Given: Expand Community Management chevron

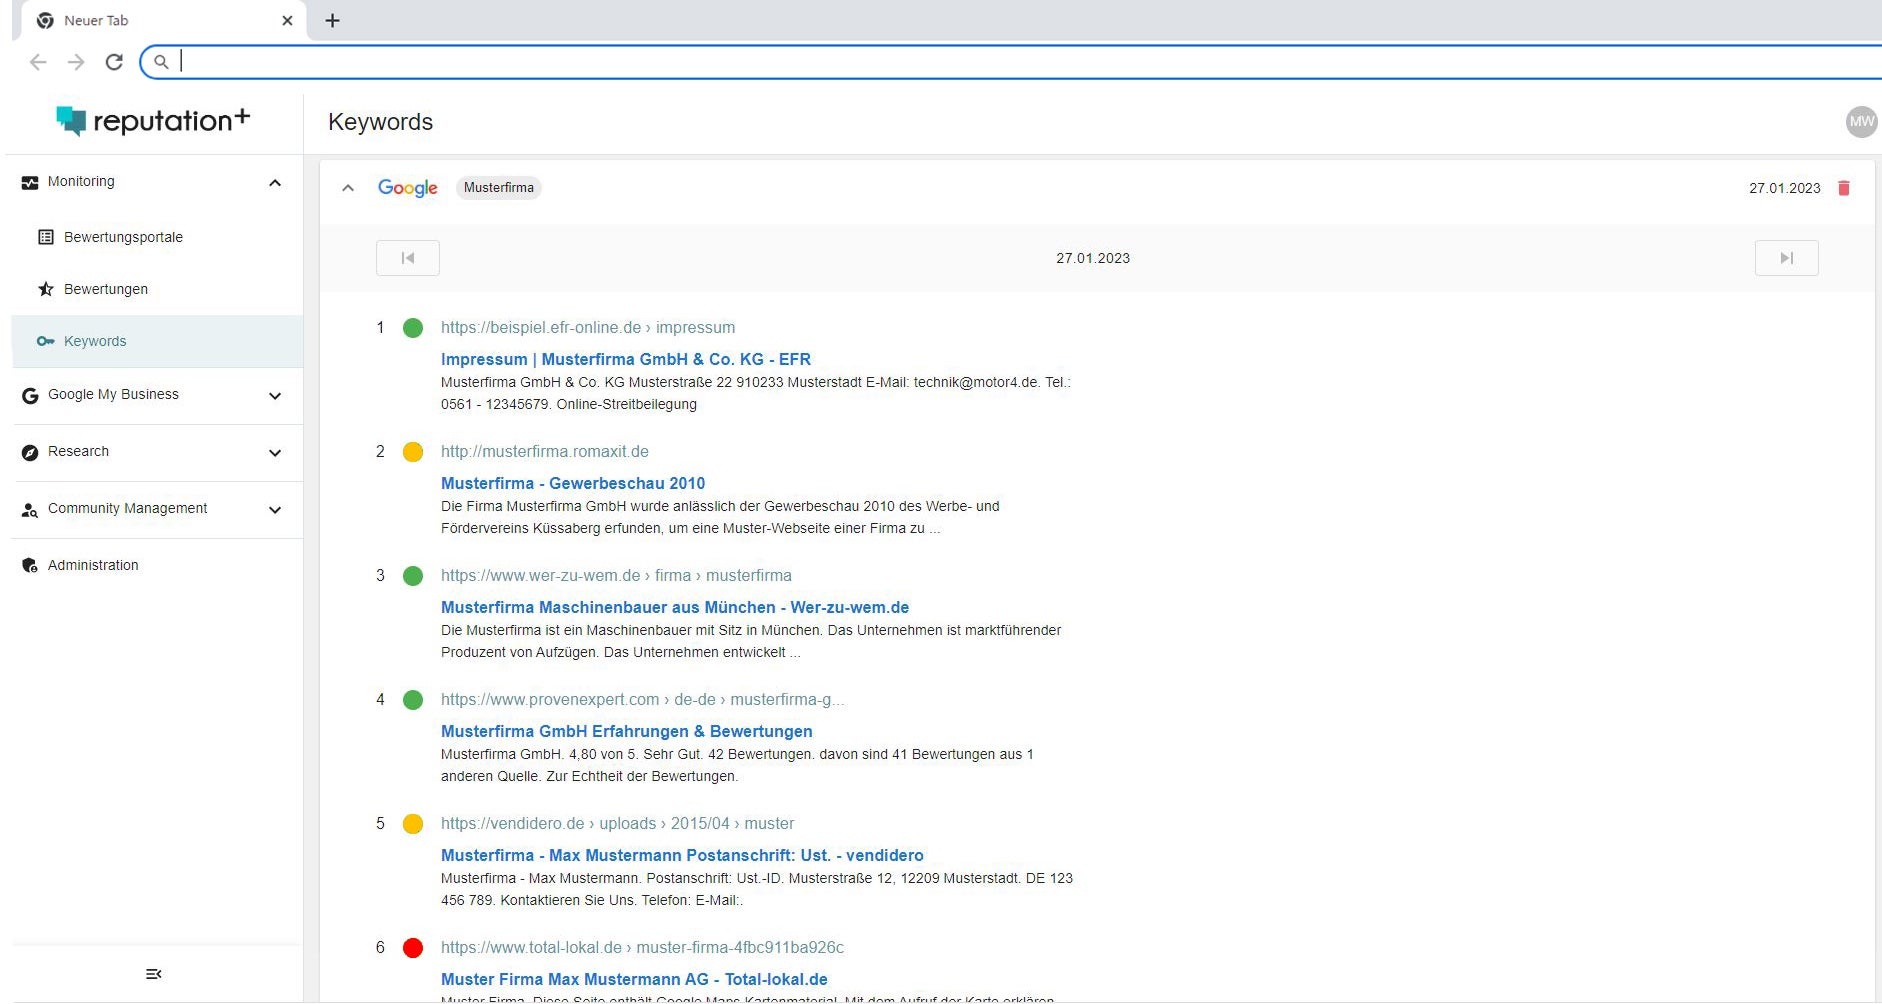Looking at the screenshot, I should coord(275,510).
